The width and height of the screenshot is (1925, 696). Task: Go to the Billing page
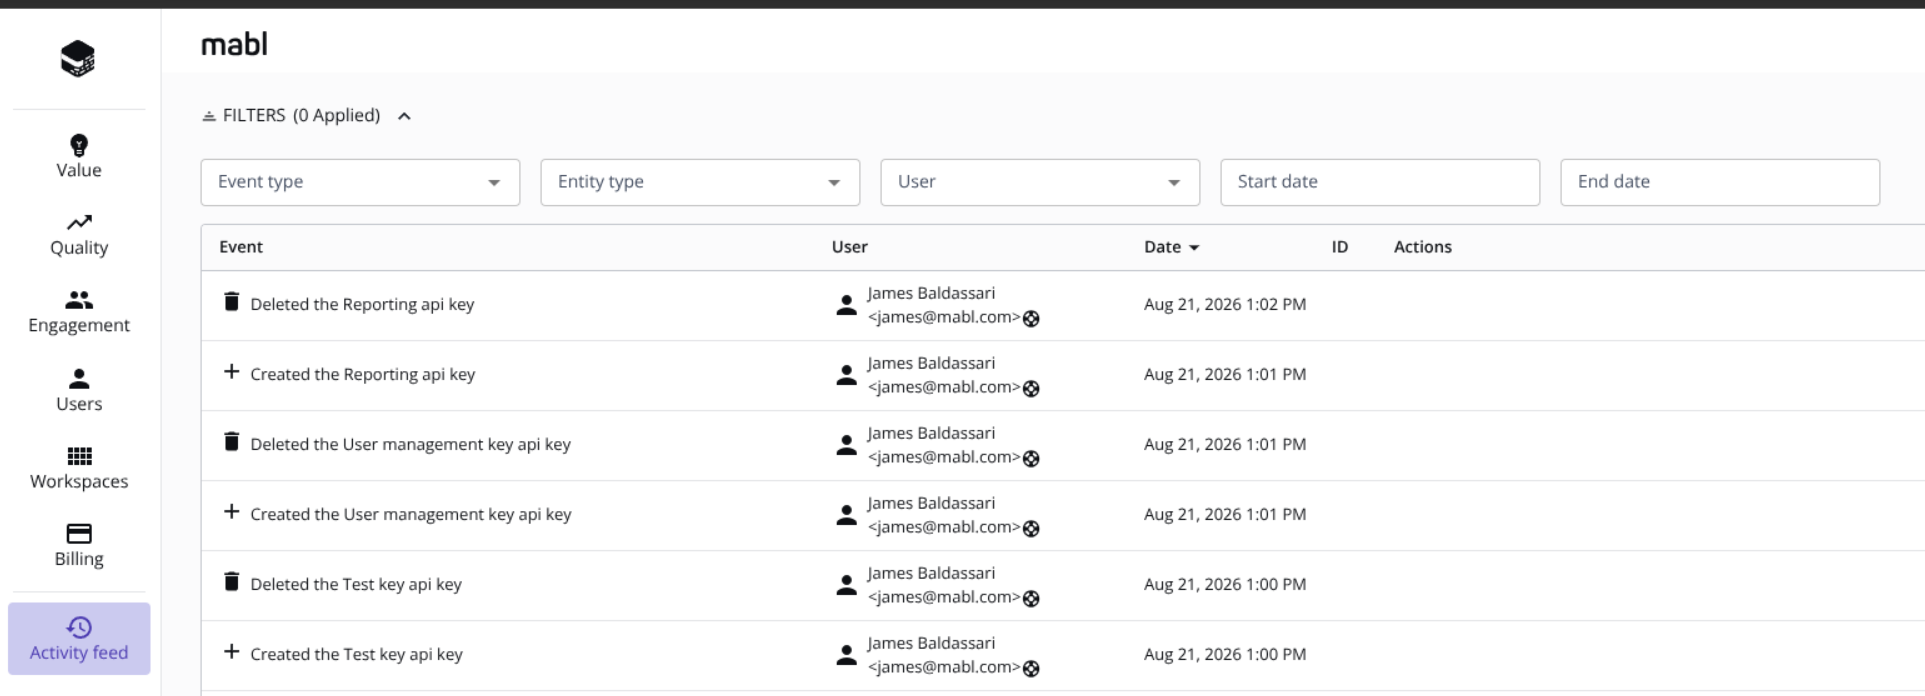79,545
